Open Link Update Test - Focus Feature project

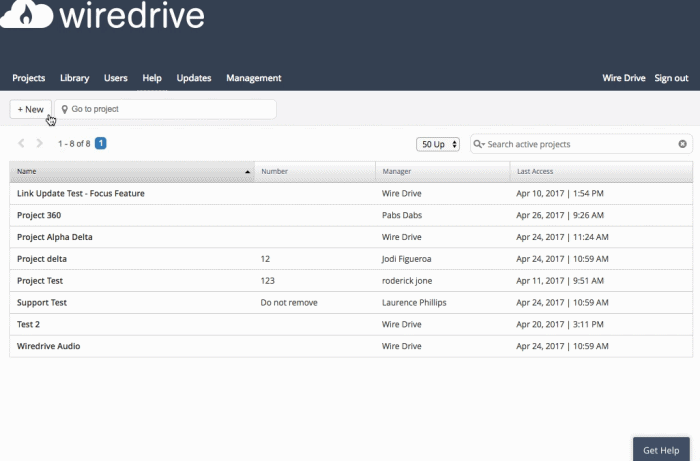click(81, 193)
